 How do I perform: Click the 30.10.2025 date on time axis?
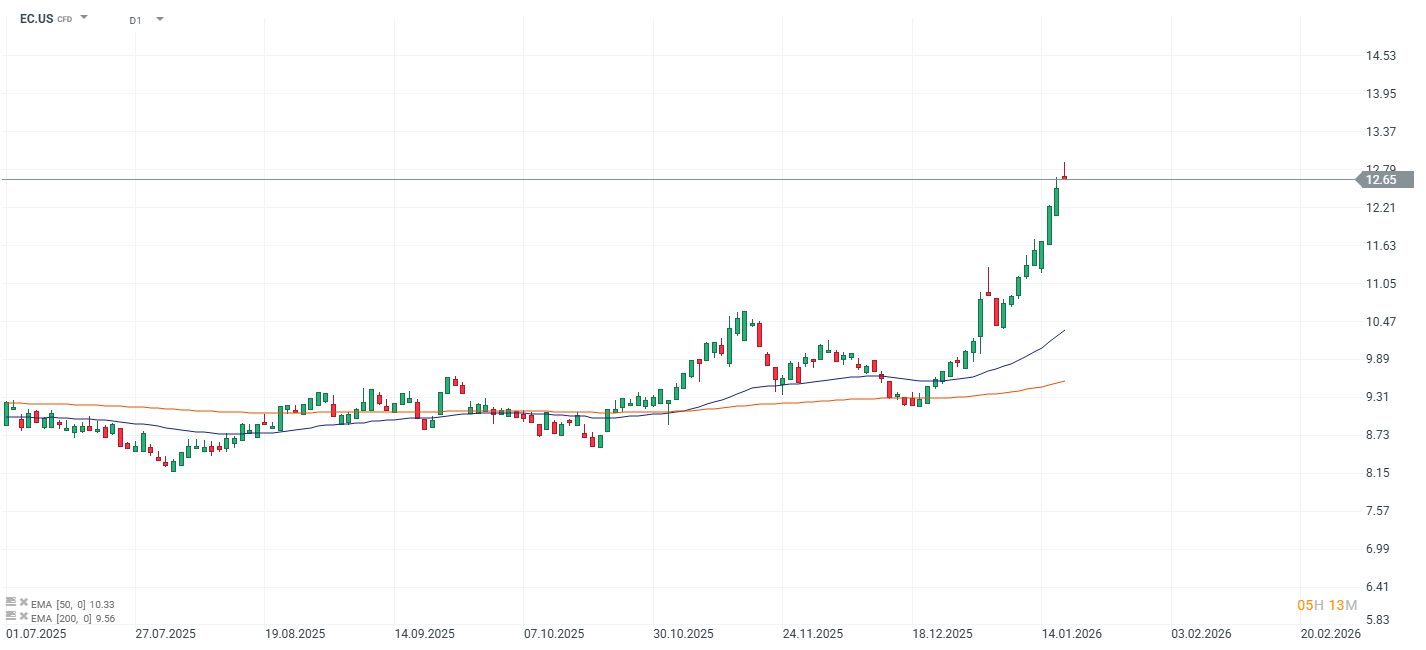pos(684,634)
